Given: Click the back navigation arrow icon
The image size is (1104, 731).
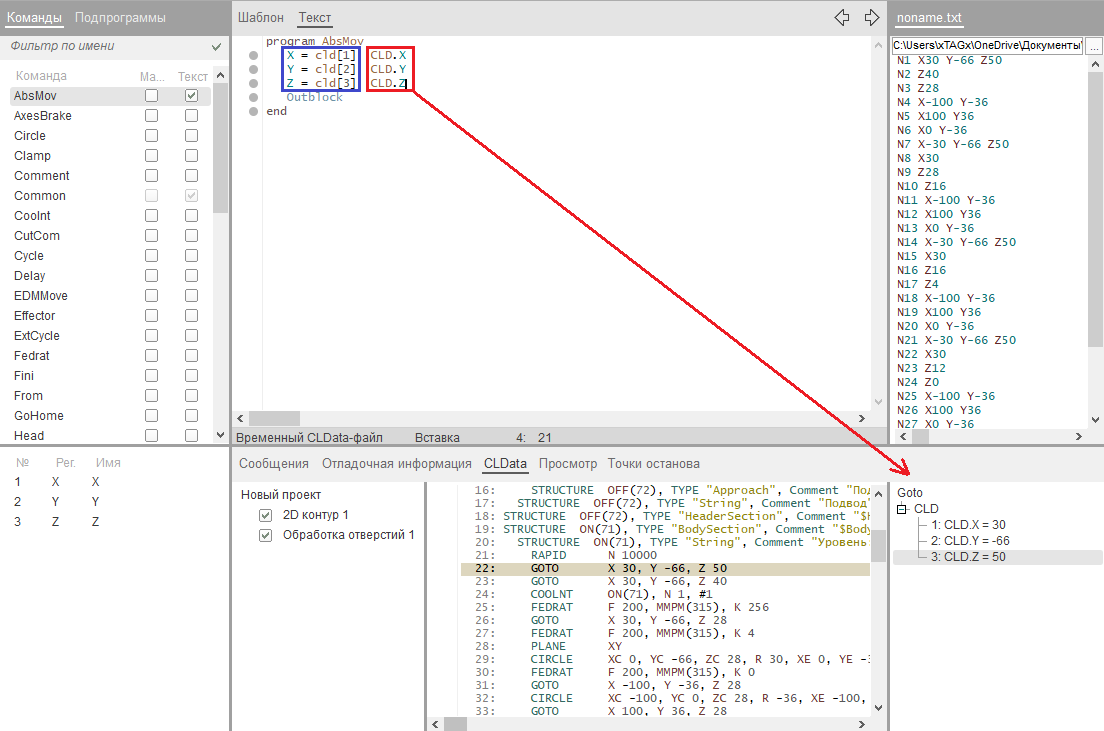Looking at the screenshot, I should (x=842, y=17).
